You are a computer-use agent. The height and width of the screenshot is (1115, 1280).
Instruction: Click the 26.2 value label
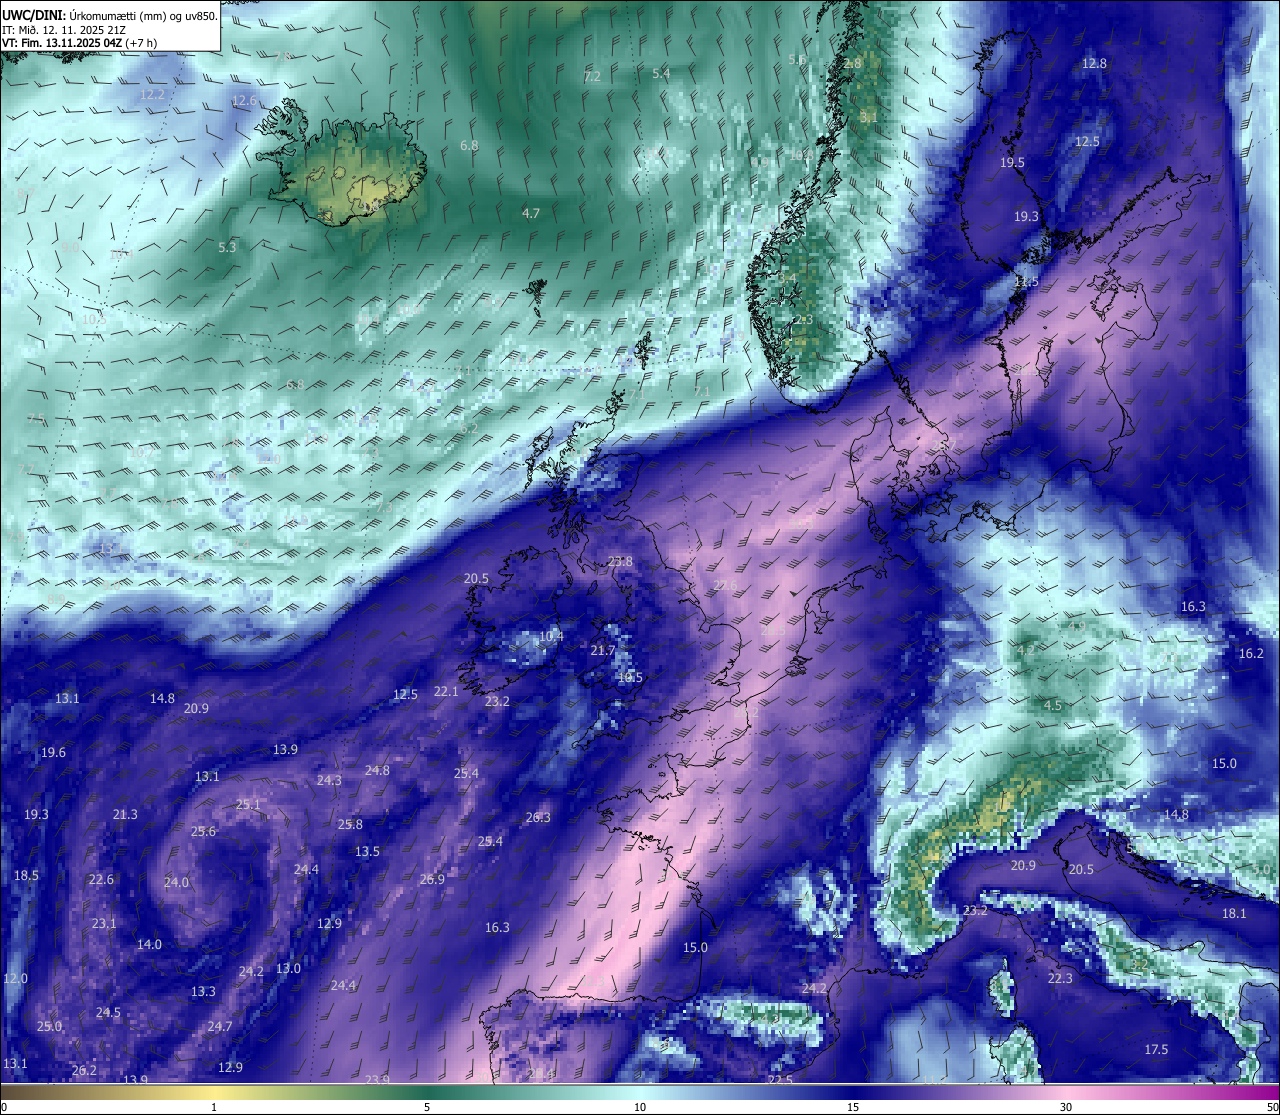pyautogui.click(x=84, y=1071)
